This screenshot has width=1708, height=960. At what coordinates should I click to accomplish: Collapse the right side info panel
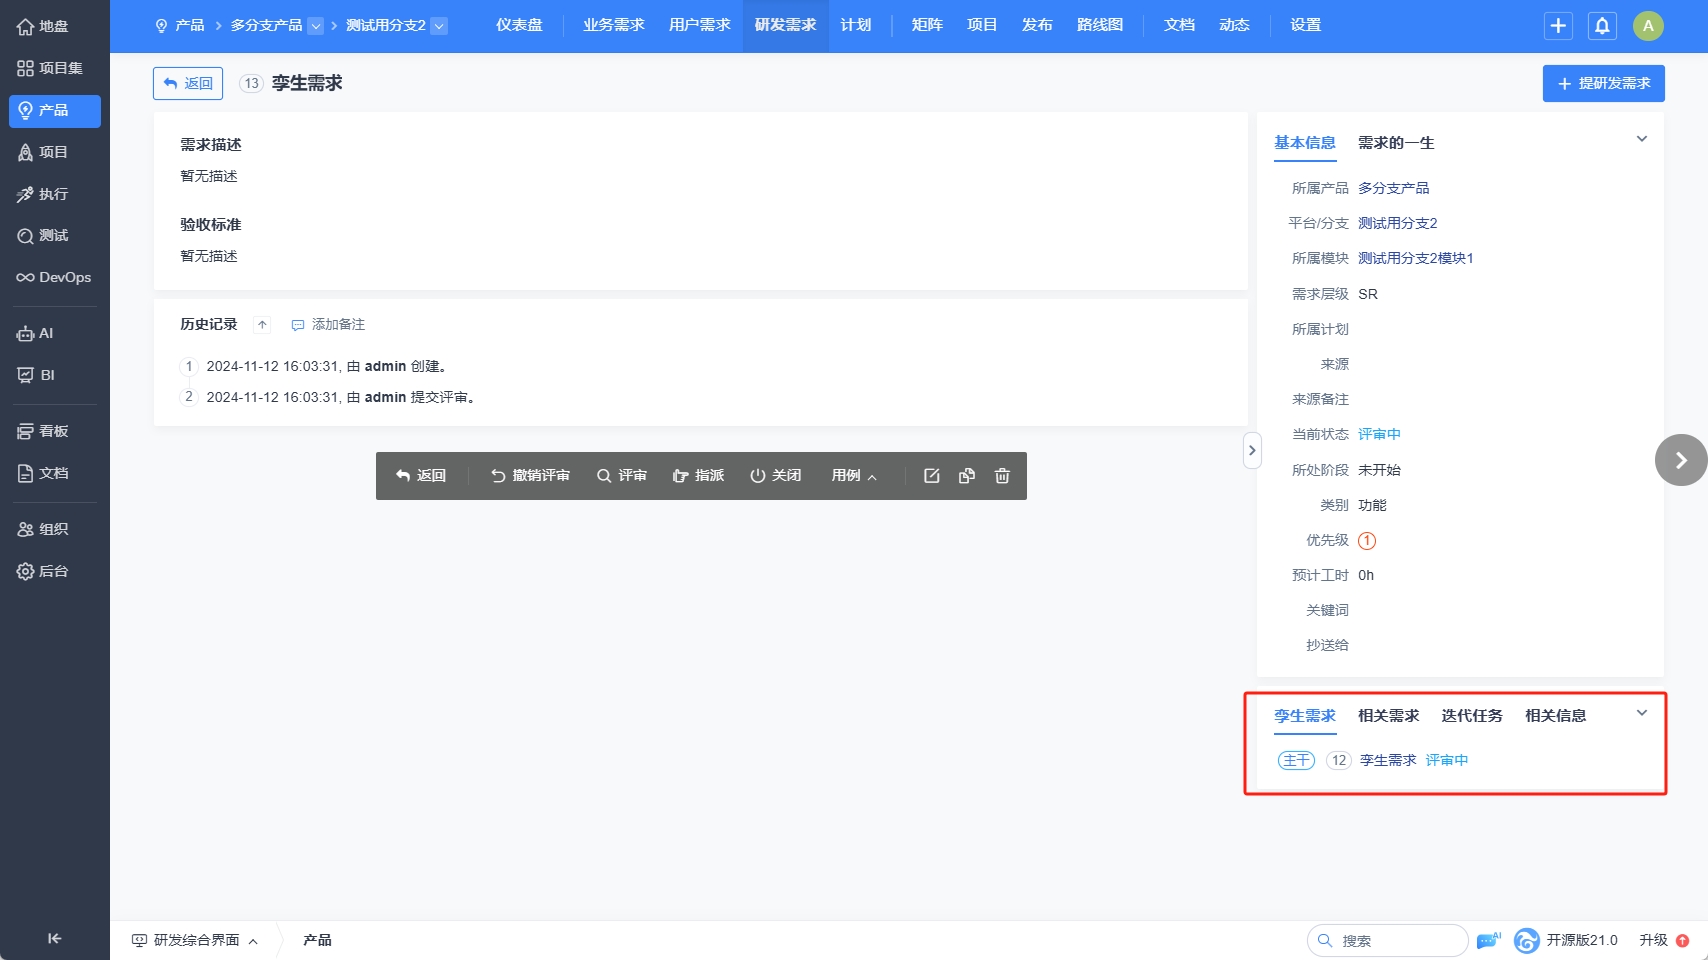click(1251, 450)
